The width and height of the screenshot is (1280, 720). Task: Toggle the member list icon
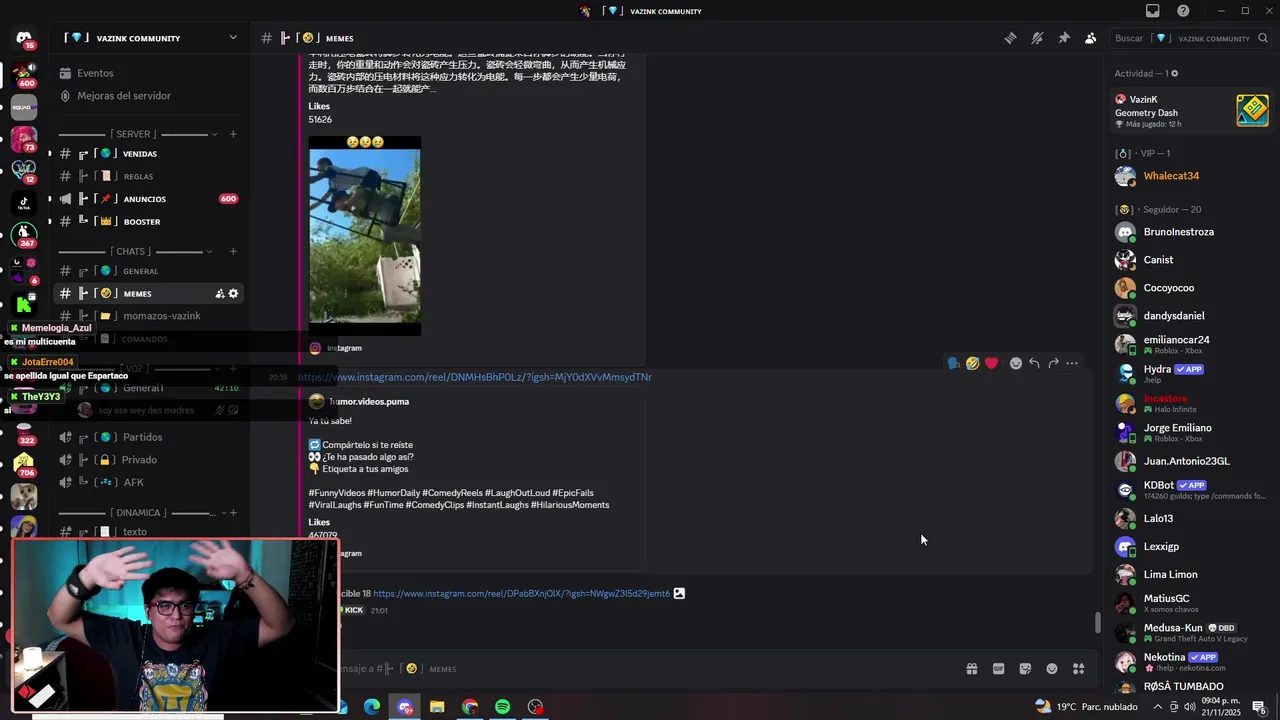pos(1091,38)
